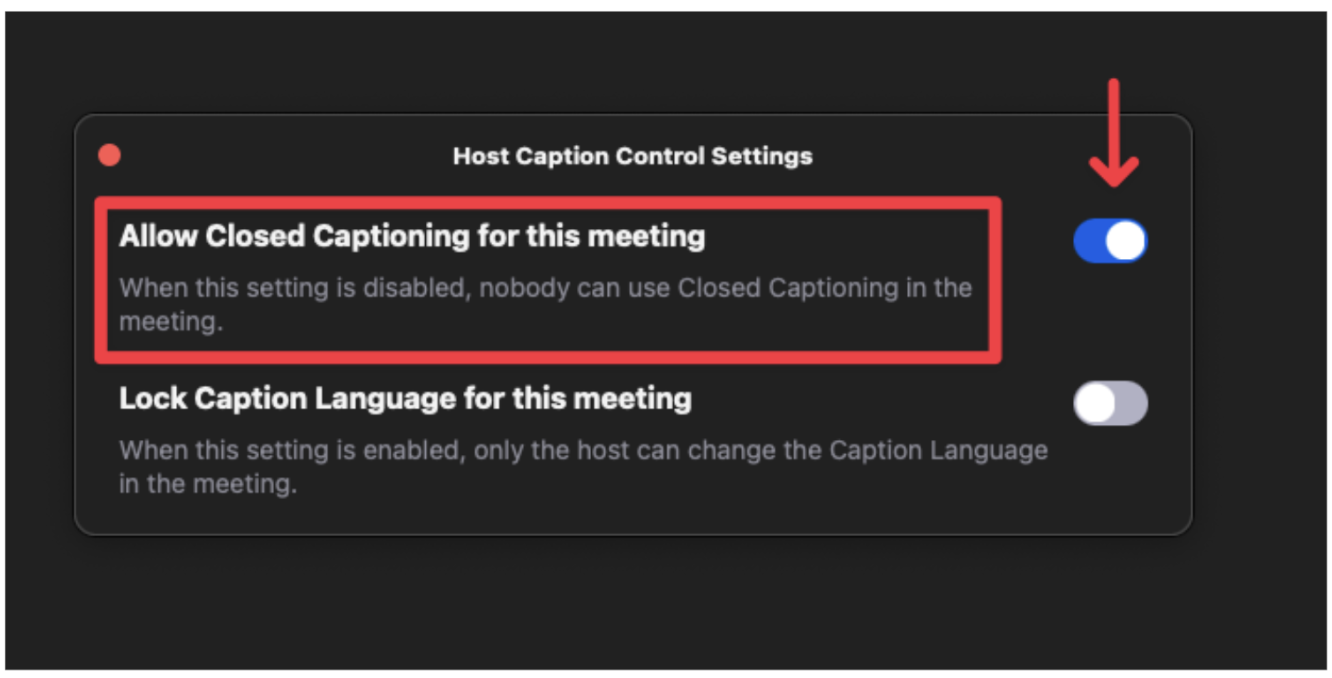
Task: Click the Host Caption Control Settings title
Action: [632, 156]
